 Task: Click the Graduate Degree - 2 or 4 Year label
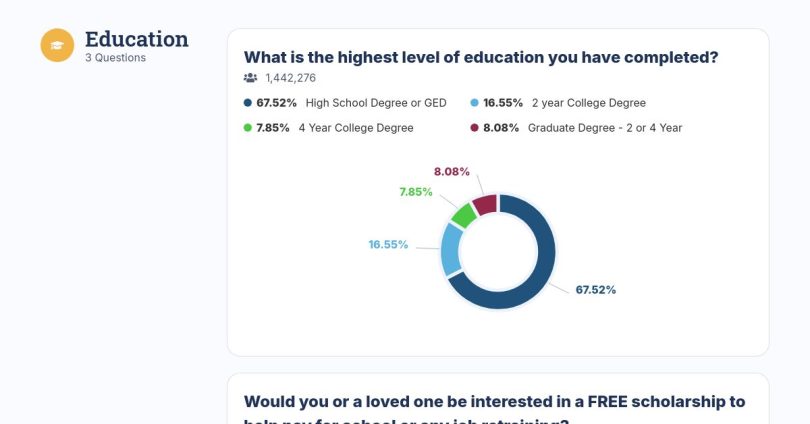(605, 128)
